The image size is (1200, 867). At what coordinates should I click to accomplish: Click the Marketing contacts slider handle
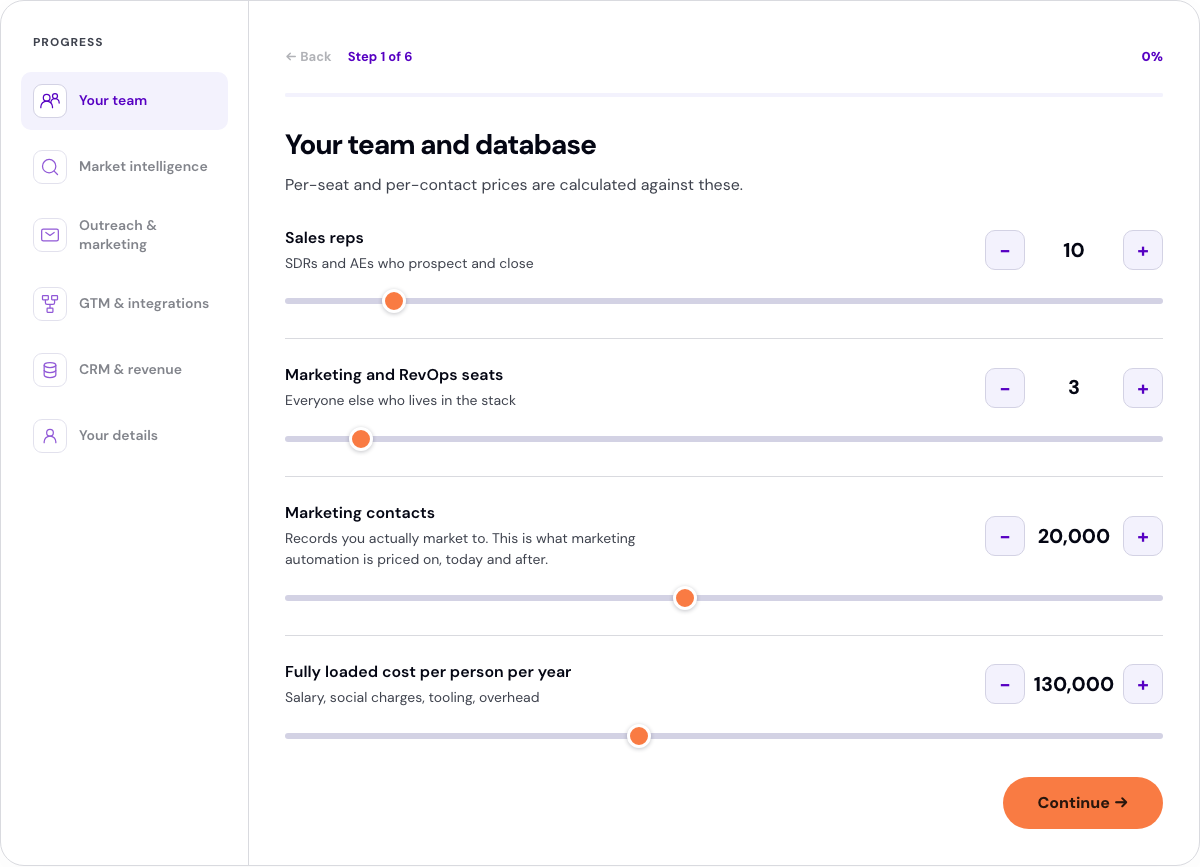685,598
